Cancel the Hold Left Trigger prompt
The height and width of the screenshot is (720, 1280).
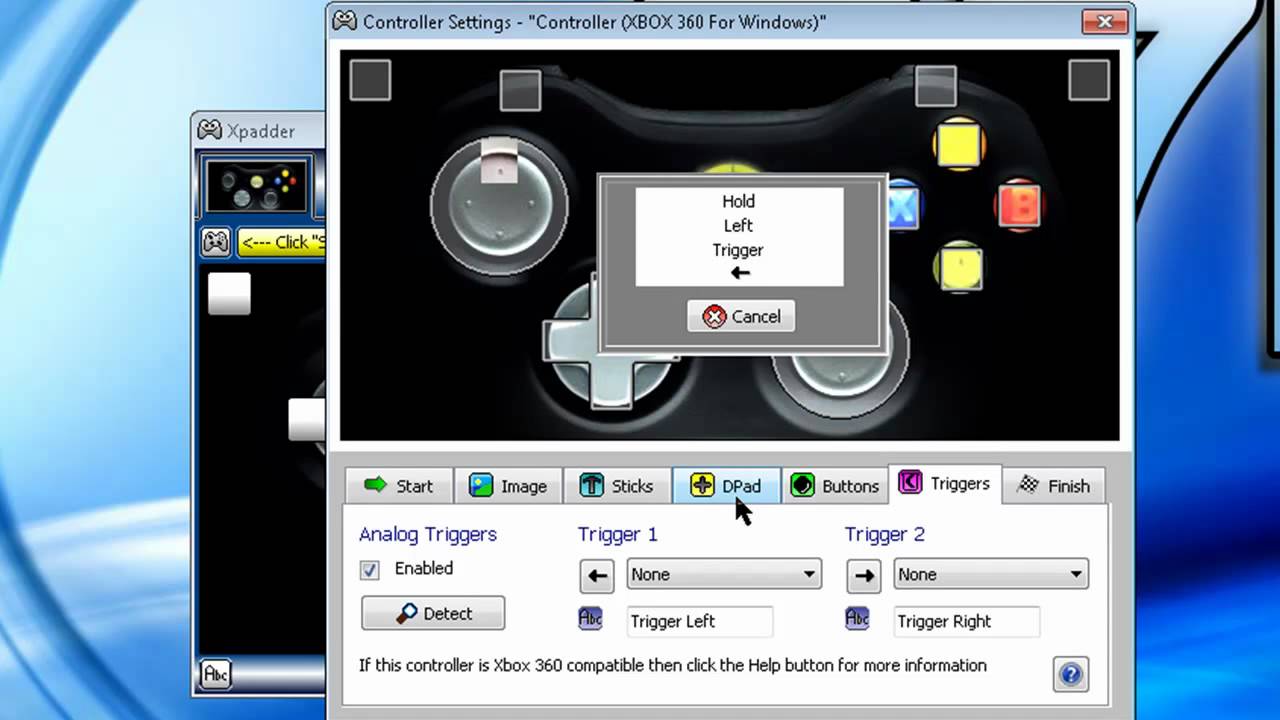coord(741,316)
